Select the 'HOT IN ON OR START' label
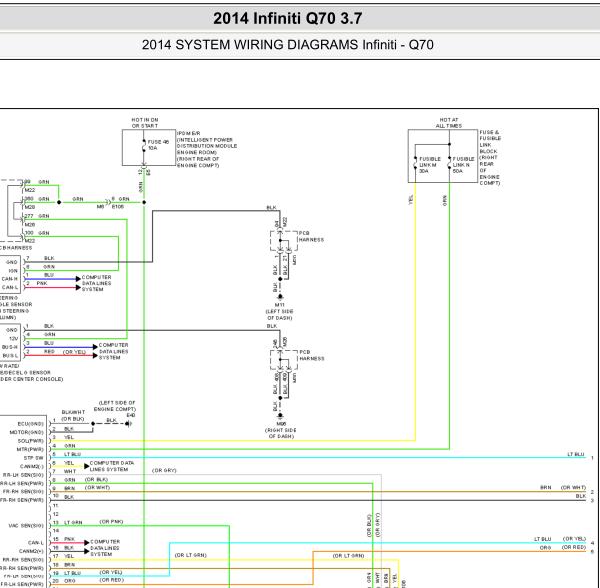This screenshot has height=588, width=600. pyautogui.click(x=145, y=123)
